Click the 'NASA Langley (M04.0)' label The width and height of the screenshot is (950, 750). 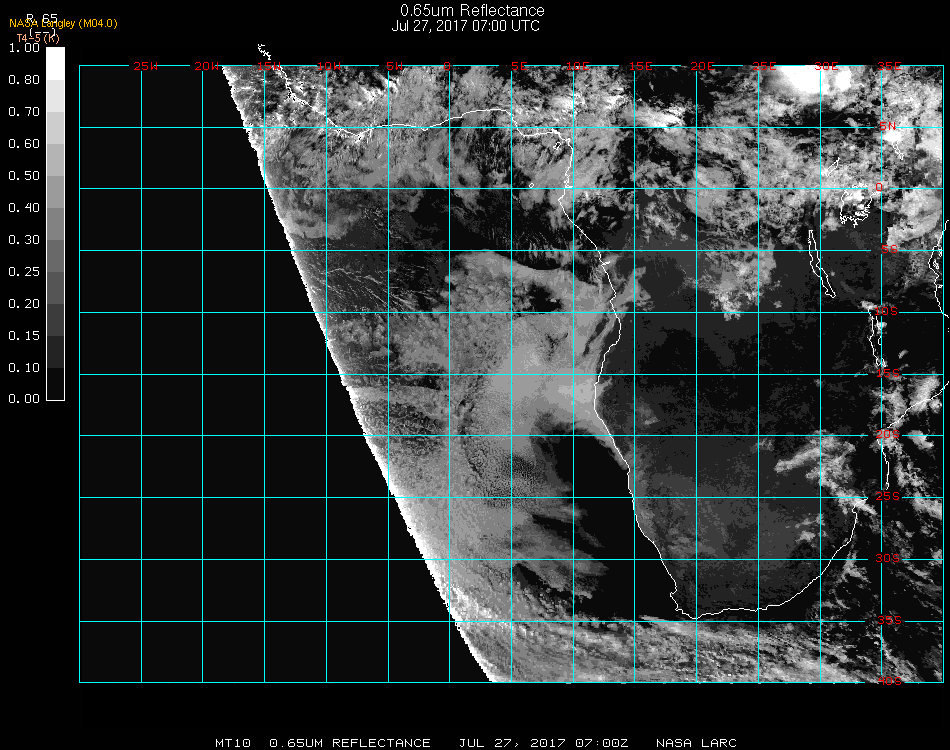(x=63, y=24)
